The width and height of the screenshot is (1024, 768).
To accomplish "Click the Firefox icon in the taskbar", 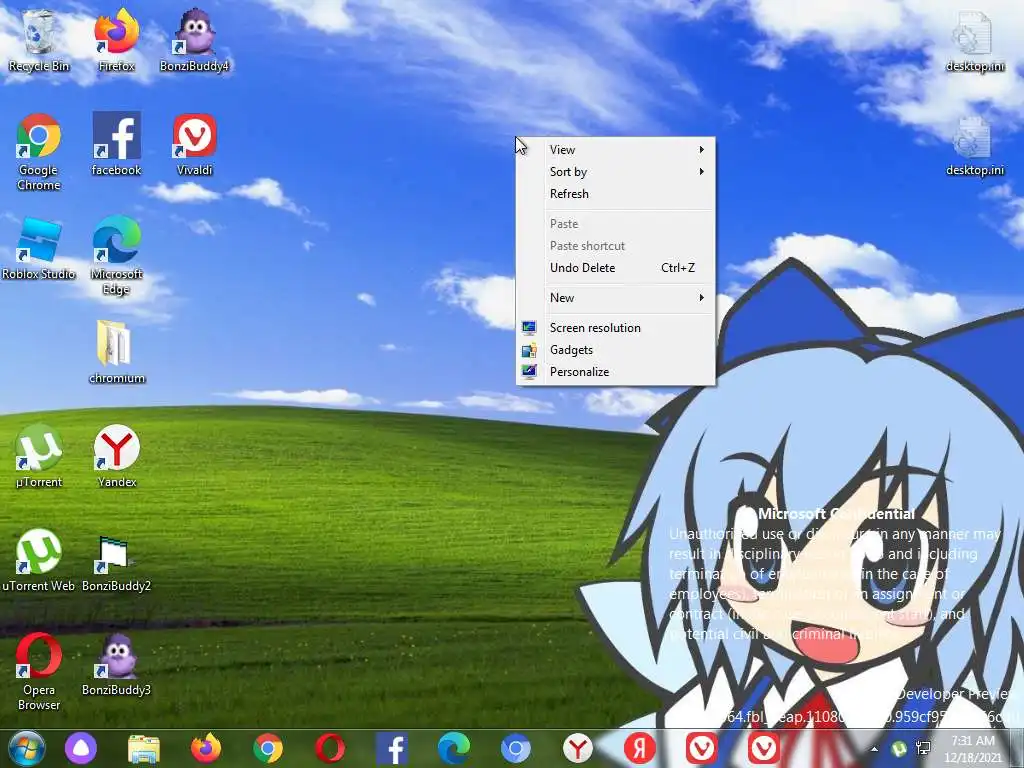I will coord(206,748).
